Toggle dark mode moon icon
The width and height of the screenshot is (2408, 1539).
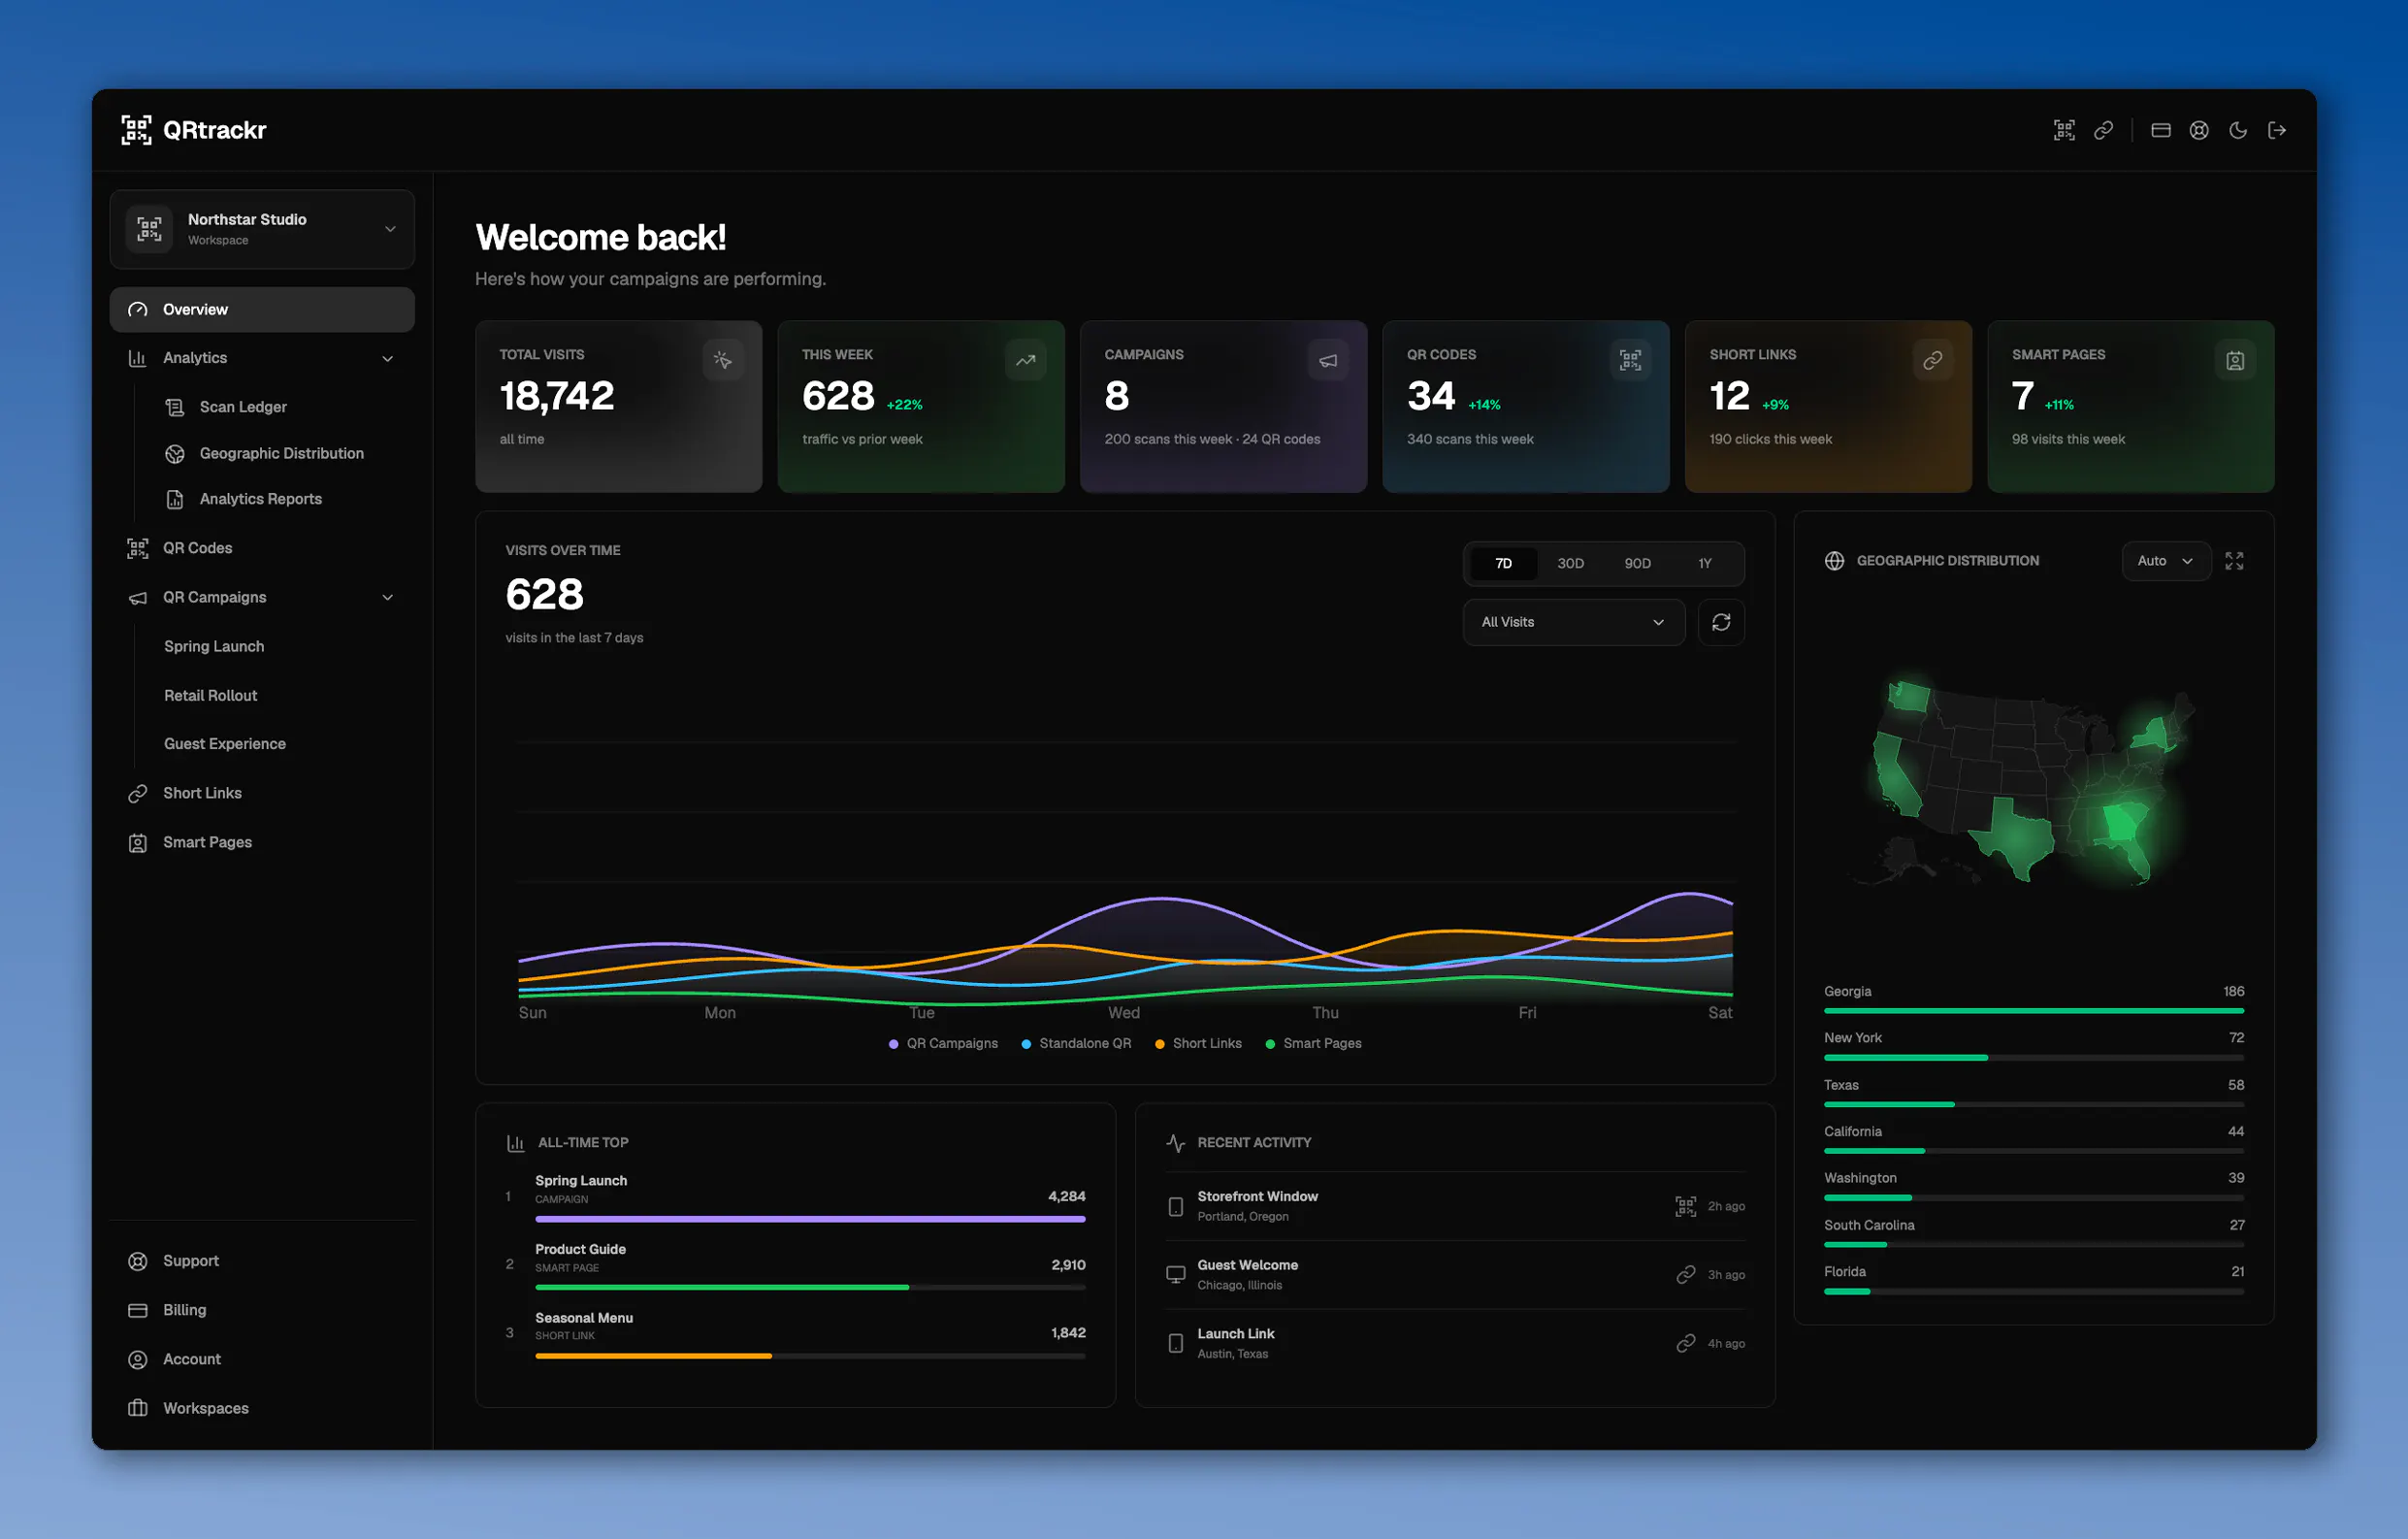pos(2238,130)
